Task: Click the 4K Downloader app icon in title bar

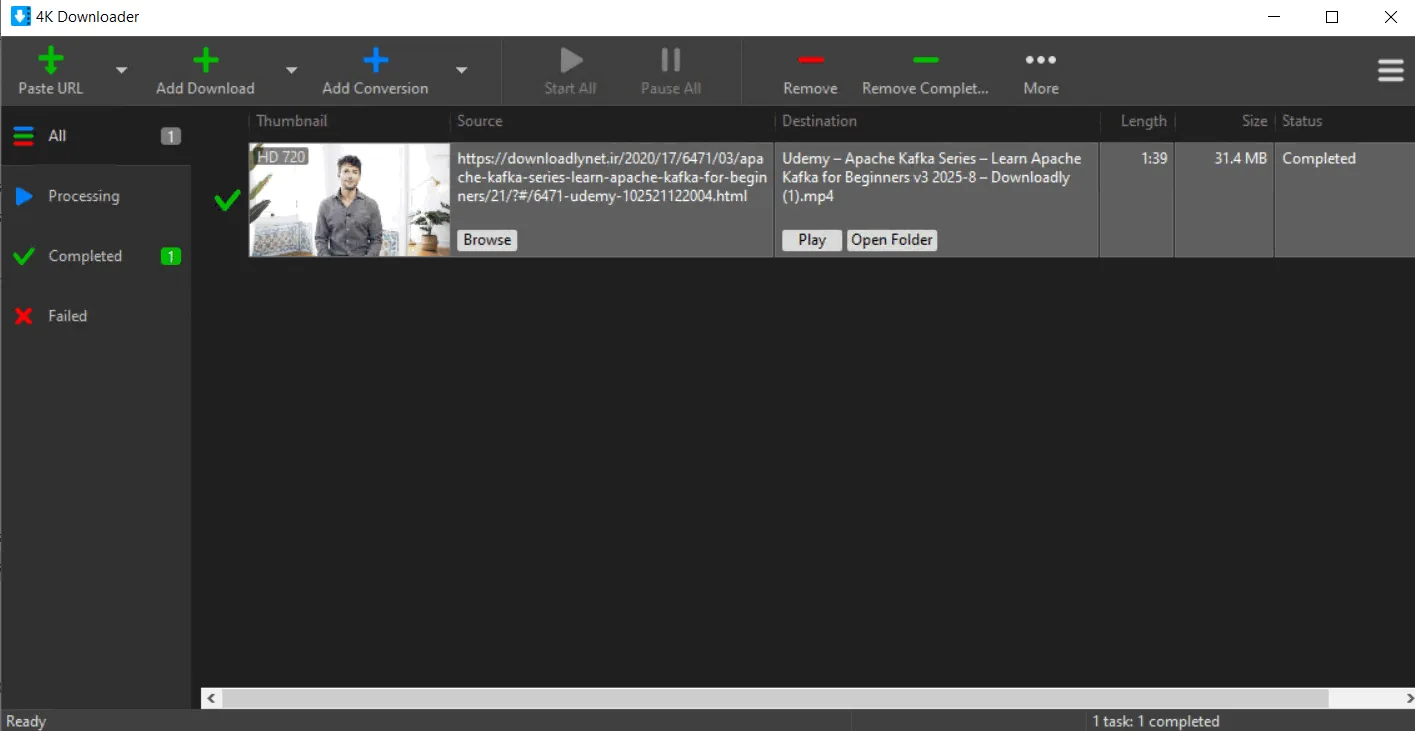Action: point(20,16)
